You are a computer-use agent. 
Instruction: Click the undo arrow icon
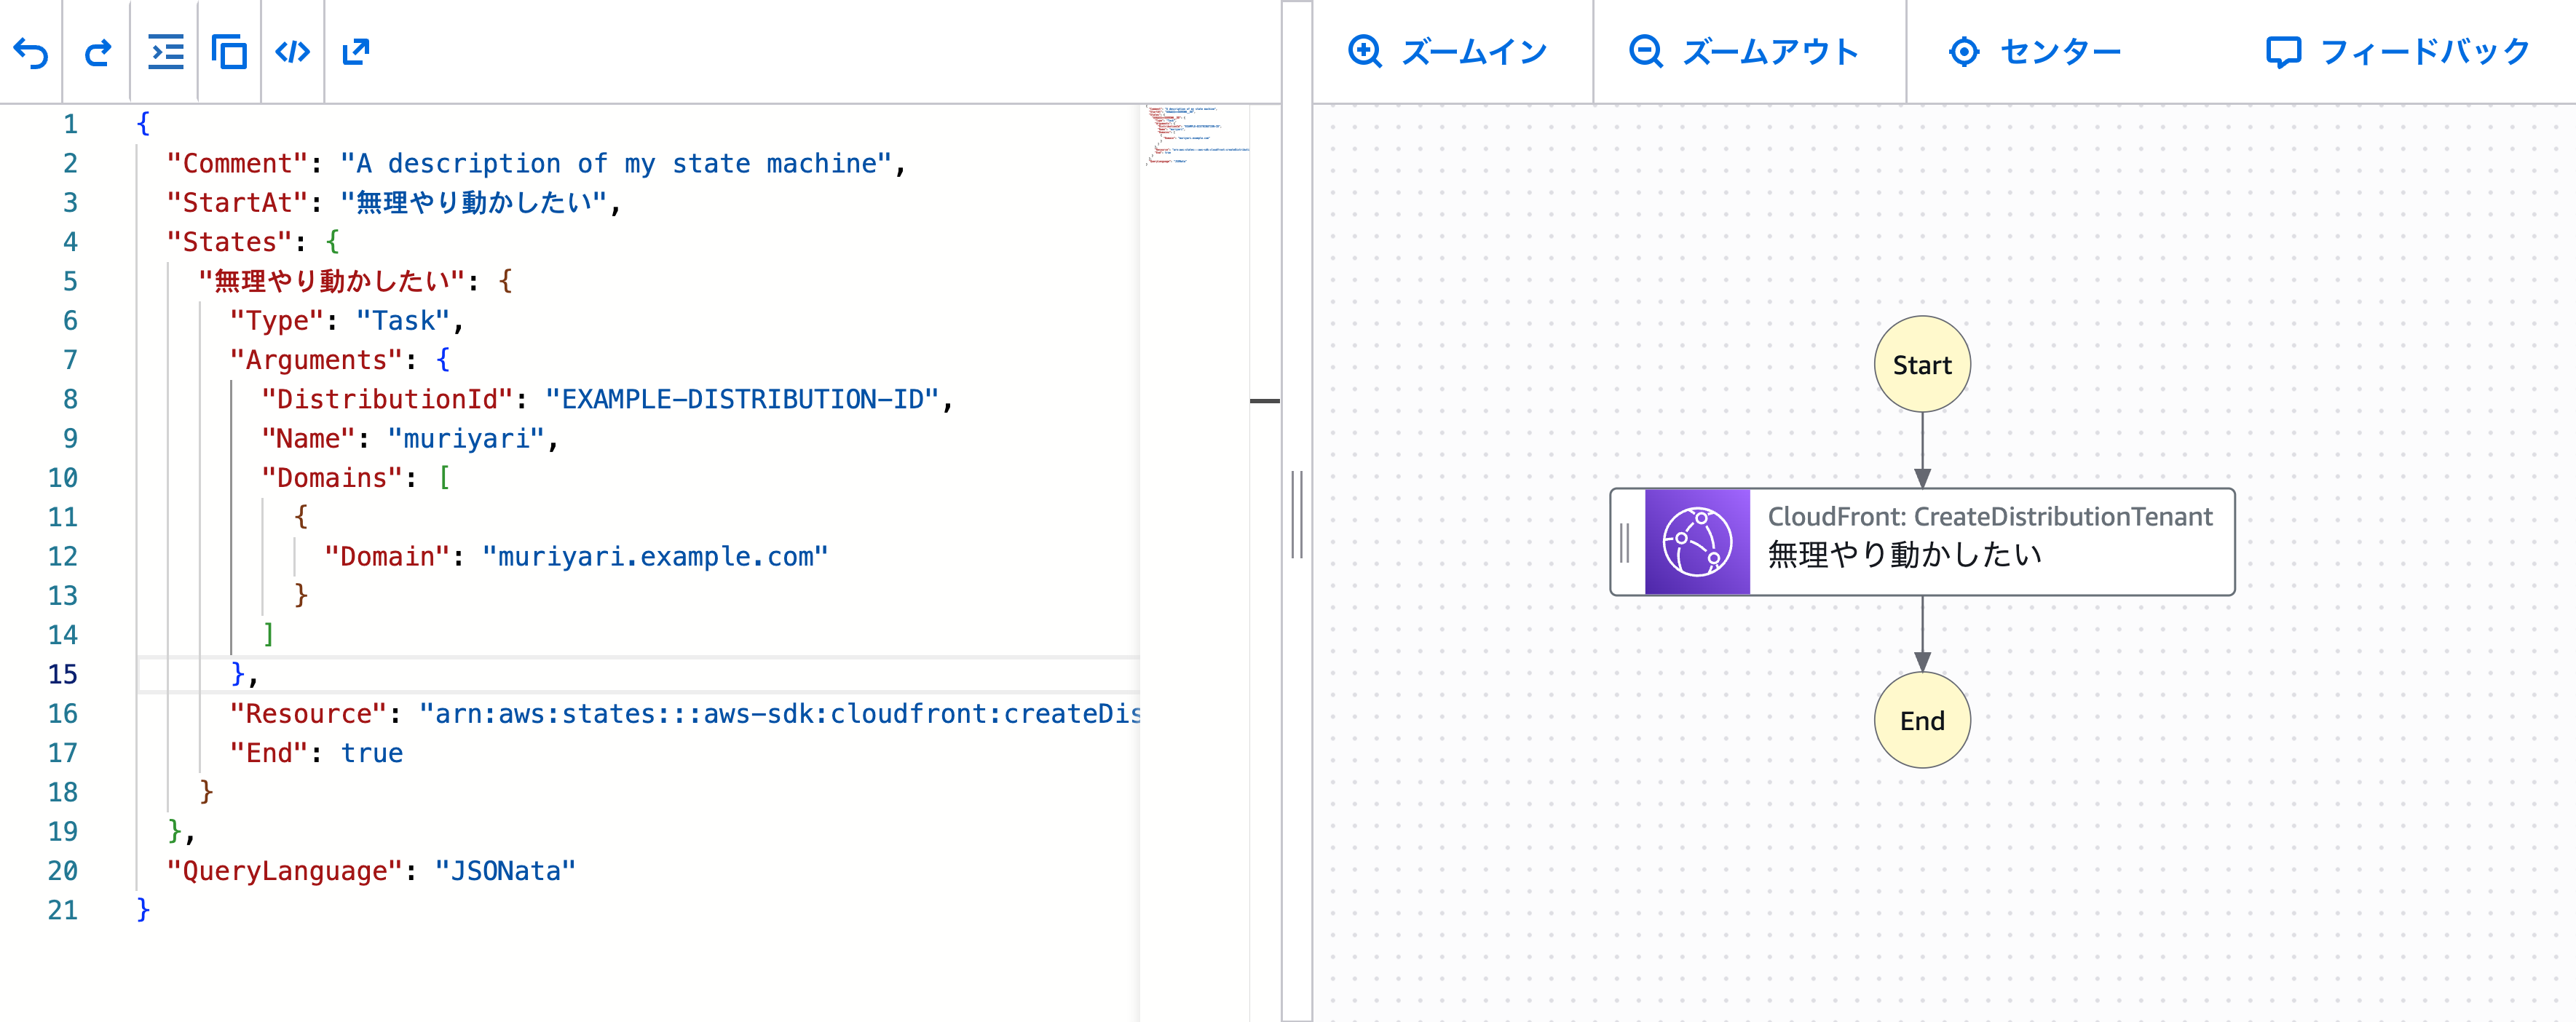pyautogui.click(x=31, y=52)
